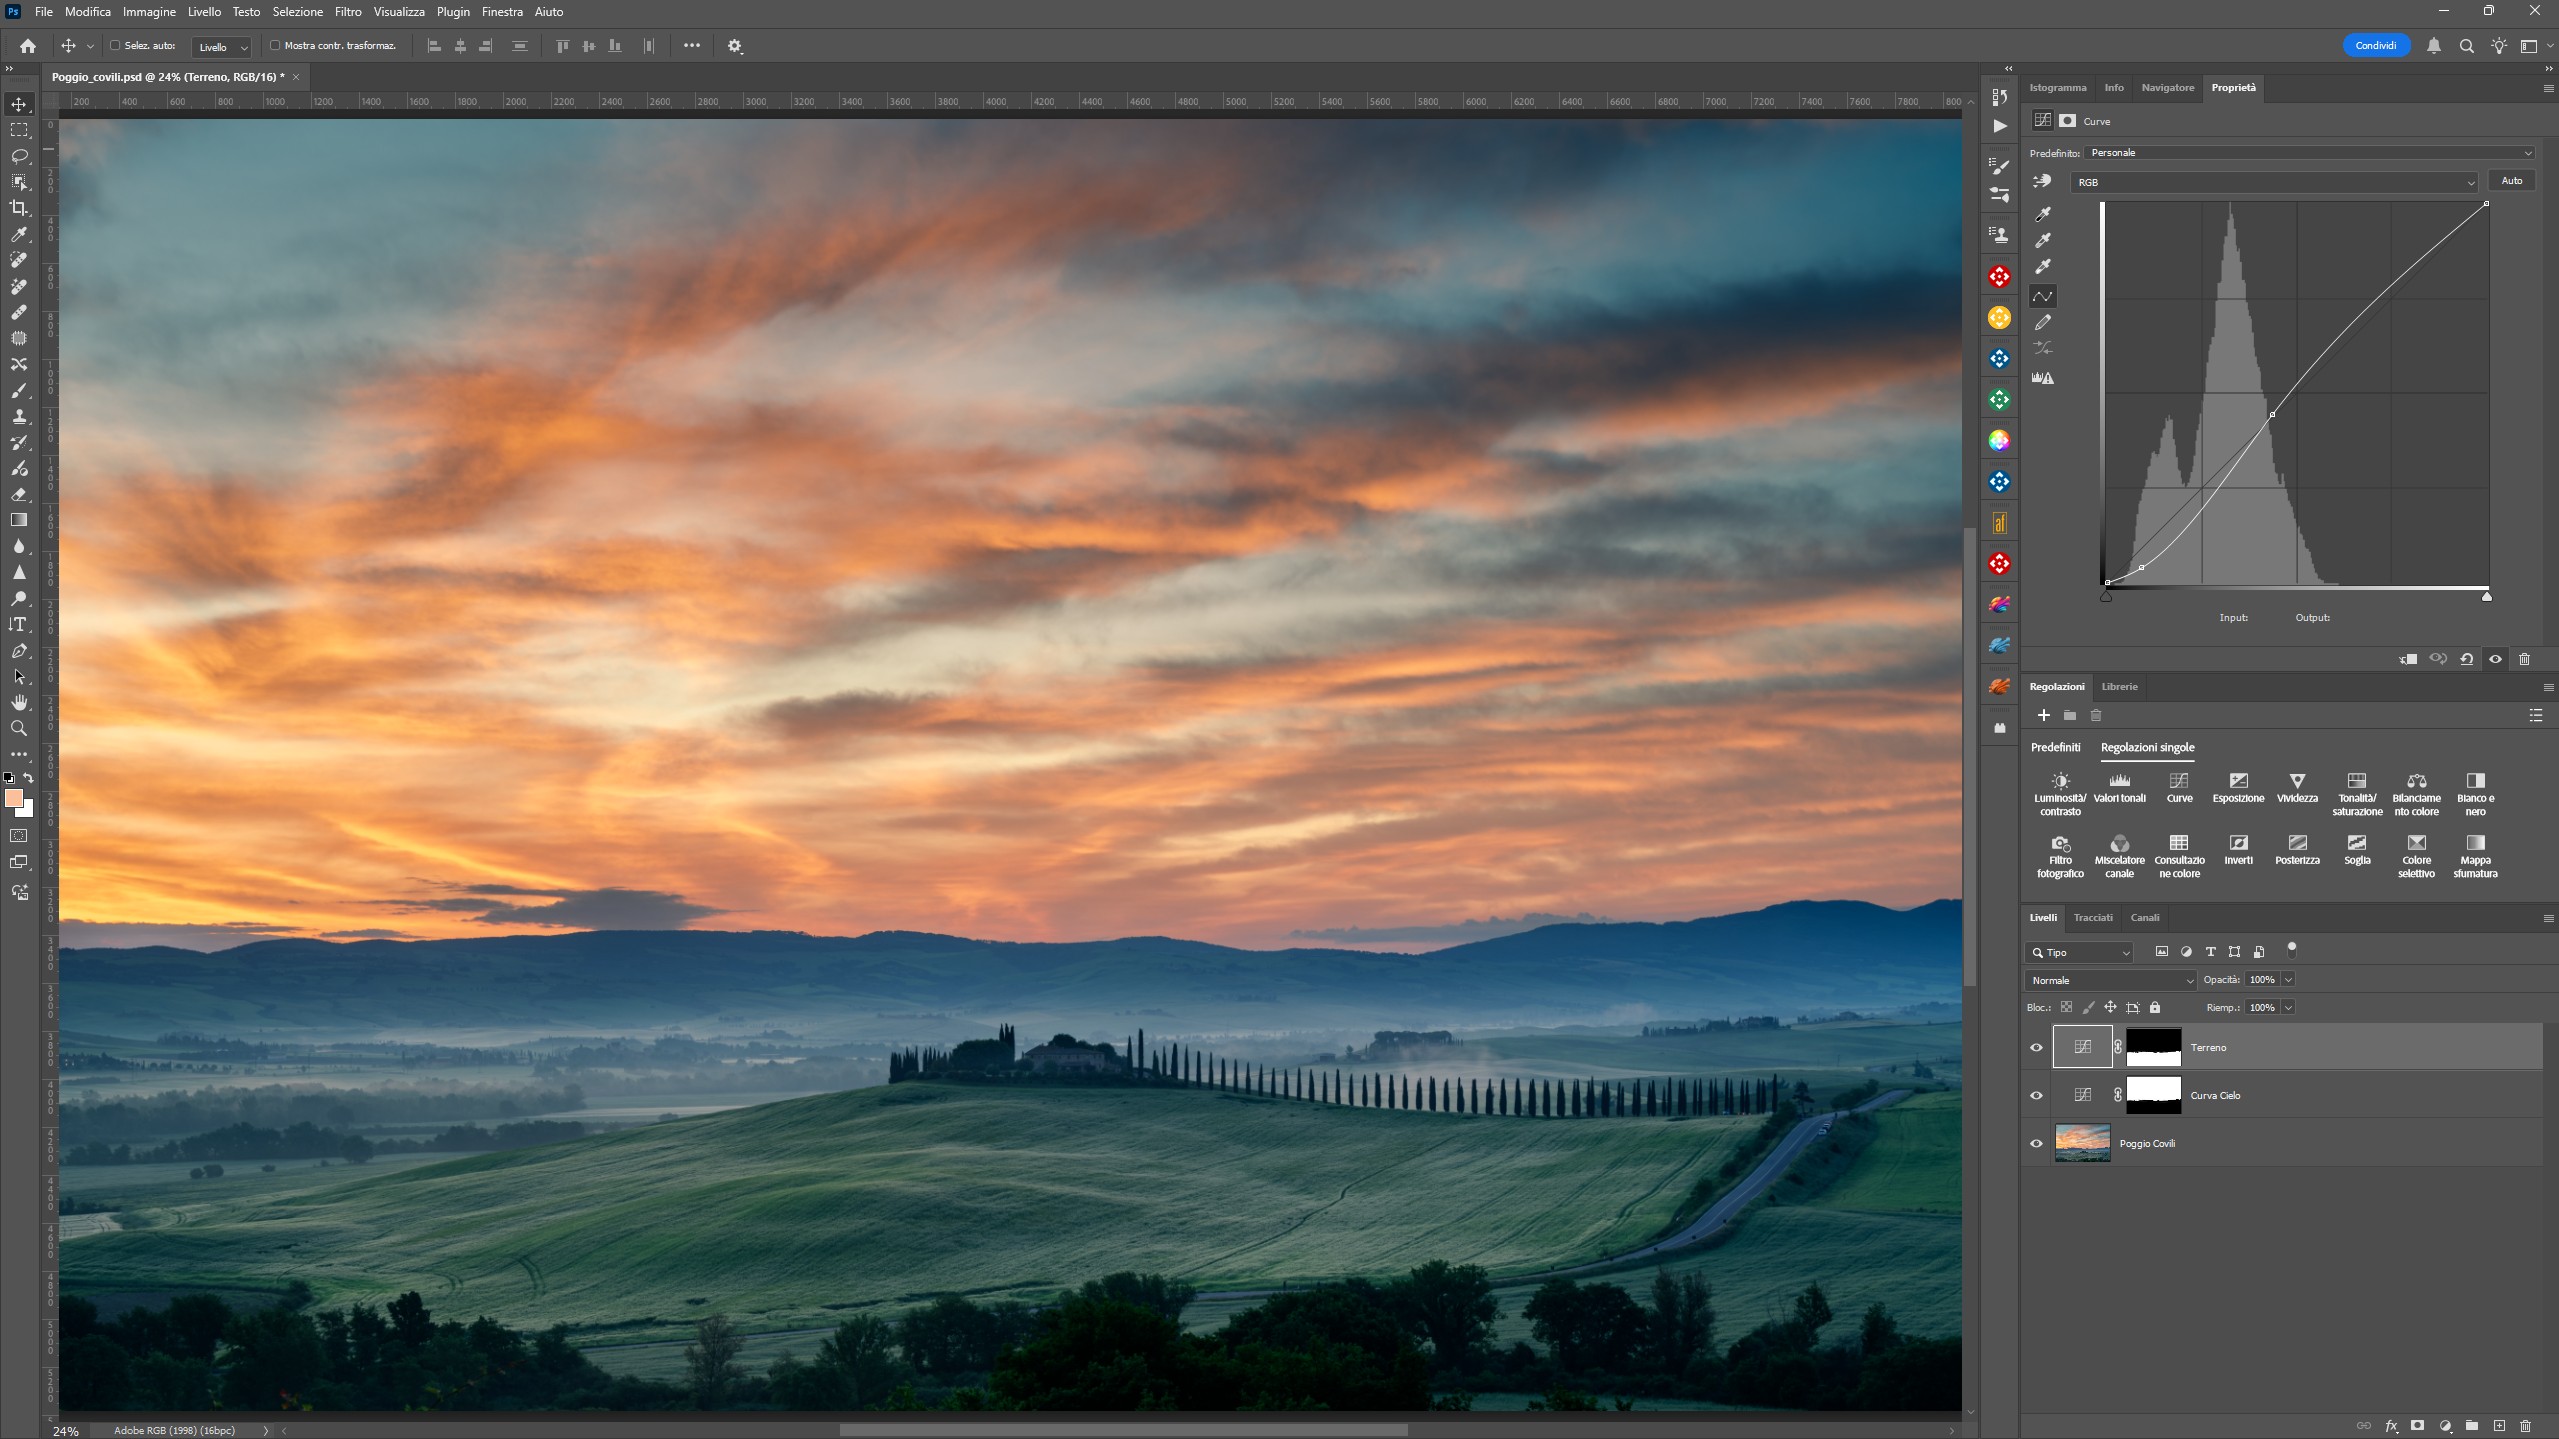Click the Home icon in options bar
The height and width of the screenshot is (1439, 2559).
[x=28, y=46]
